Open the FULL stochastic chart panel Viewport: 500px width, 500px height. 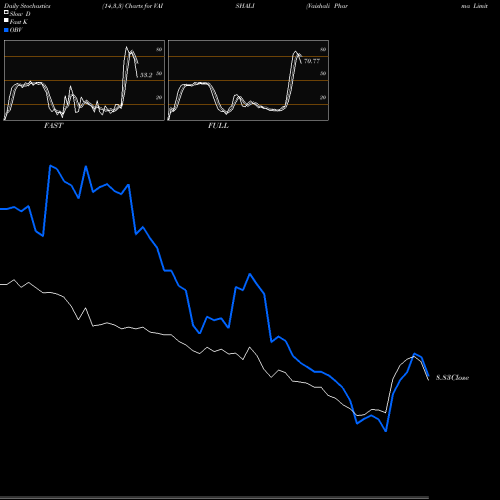[x=248, y=80]
